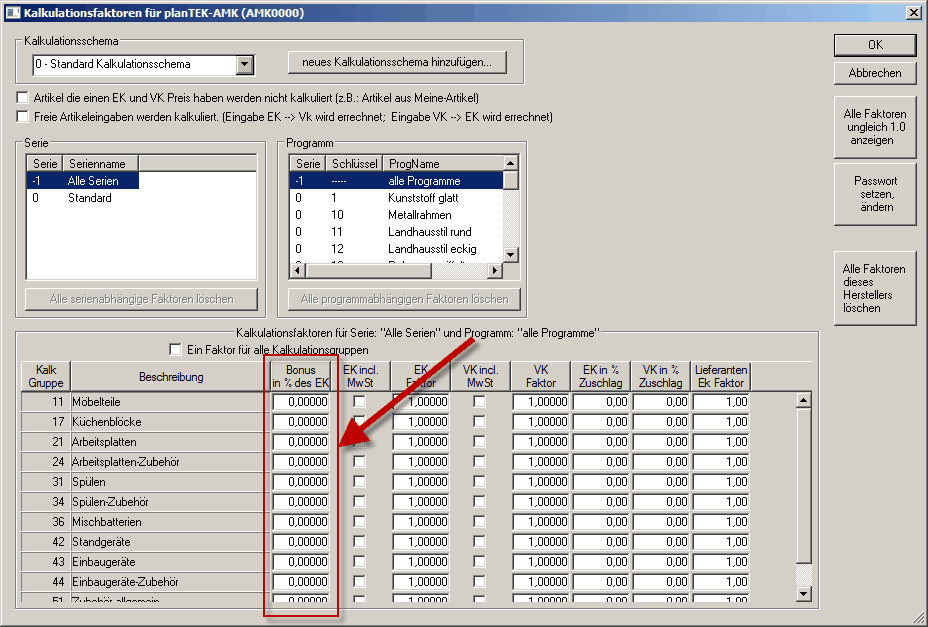Click VK Faktor field for Mischbatterien
Screen dimensions: 928x627
point(541,521)
